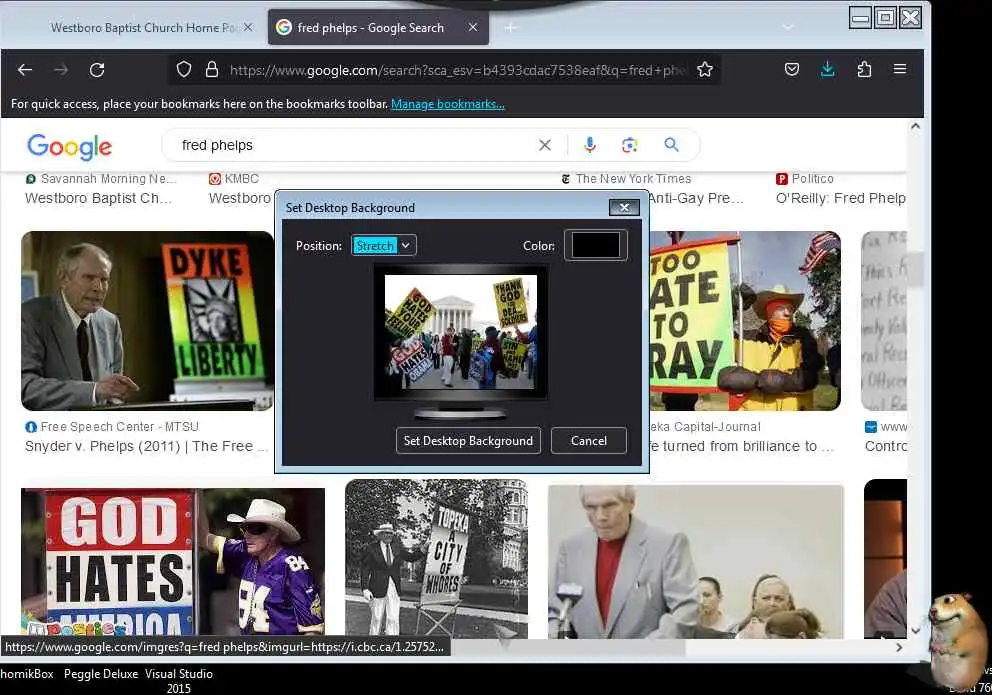
Task: Open the tracking protection shield icon
Action: pos(183,70)
